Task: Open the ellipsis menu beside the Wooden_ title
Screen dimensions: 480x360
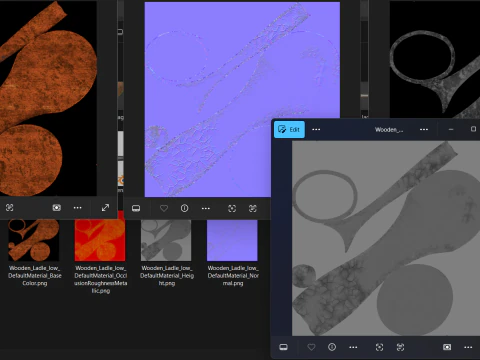Action: pos(424,129)
